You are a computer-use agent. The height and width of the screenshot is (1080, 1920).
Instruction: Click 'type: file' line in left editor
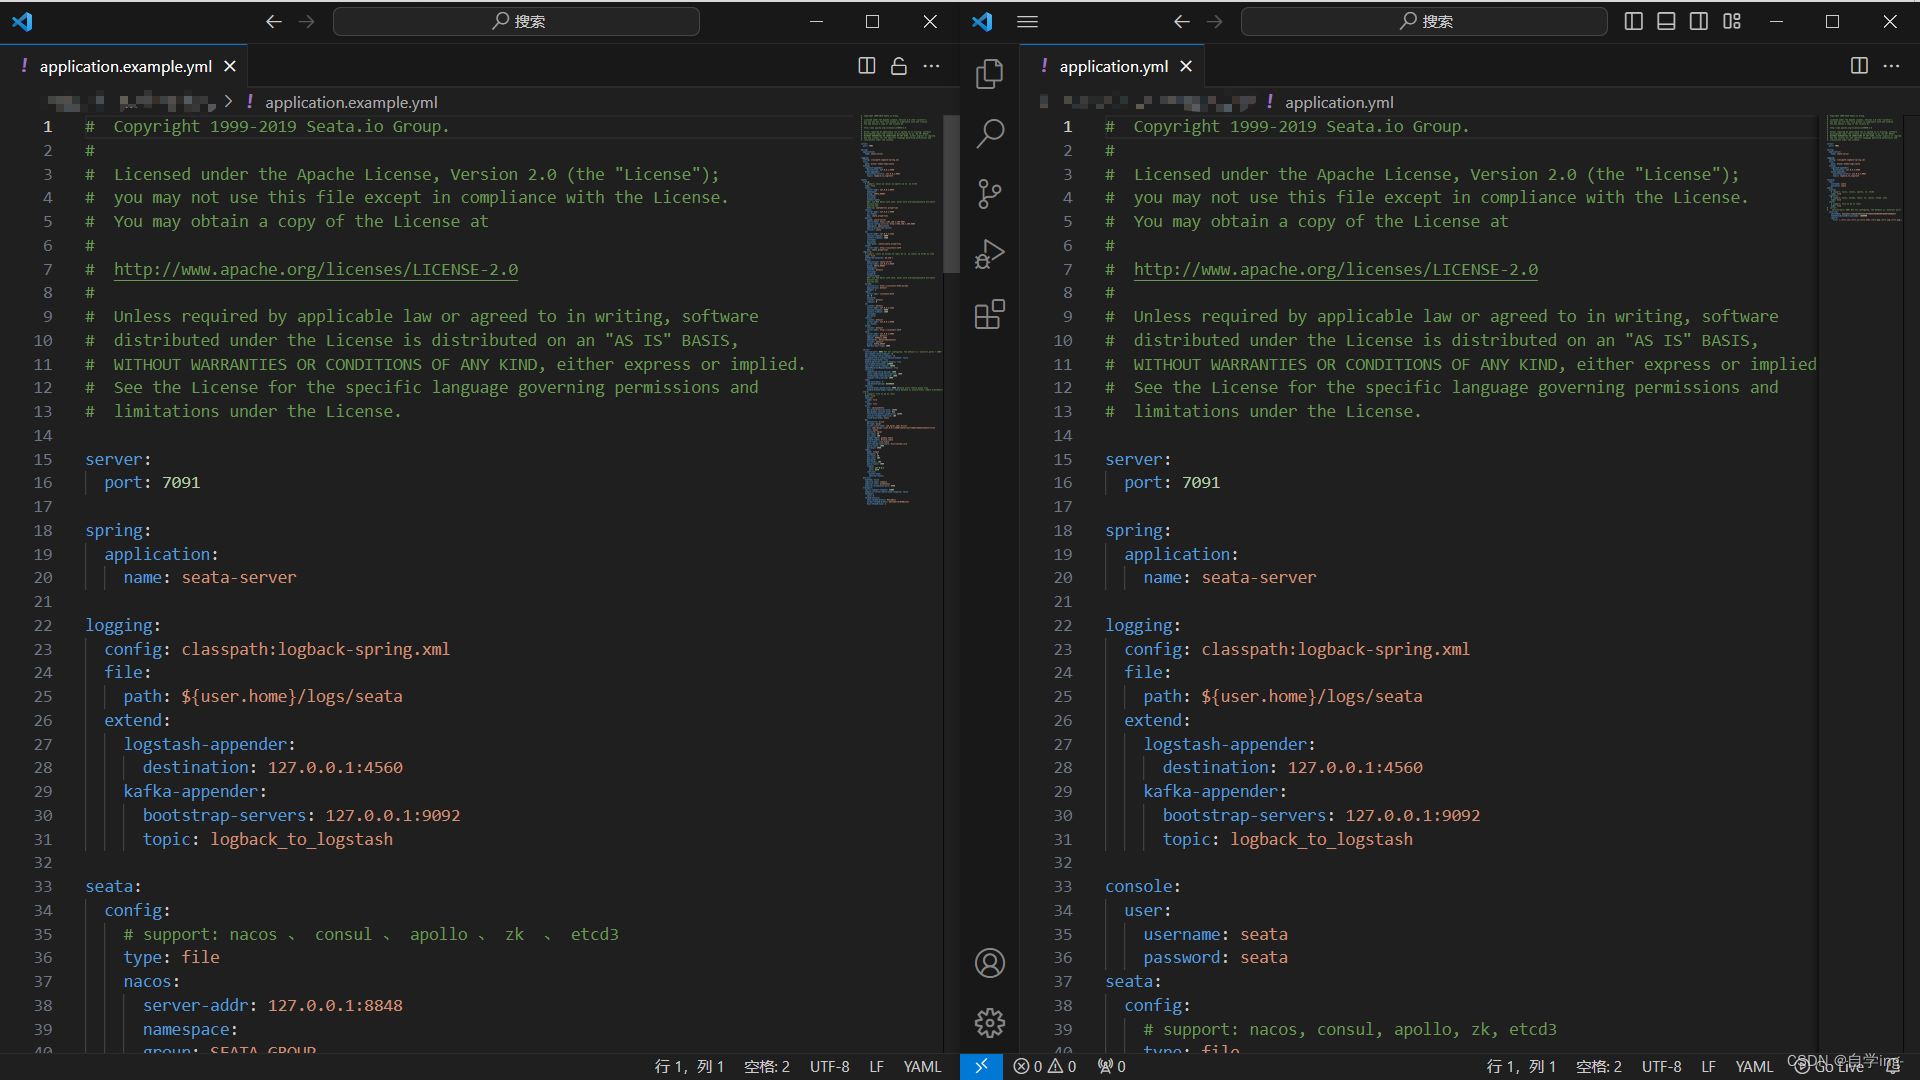tap(171, 957)
